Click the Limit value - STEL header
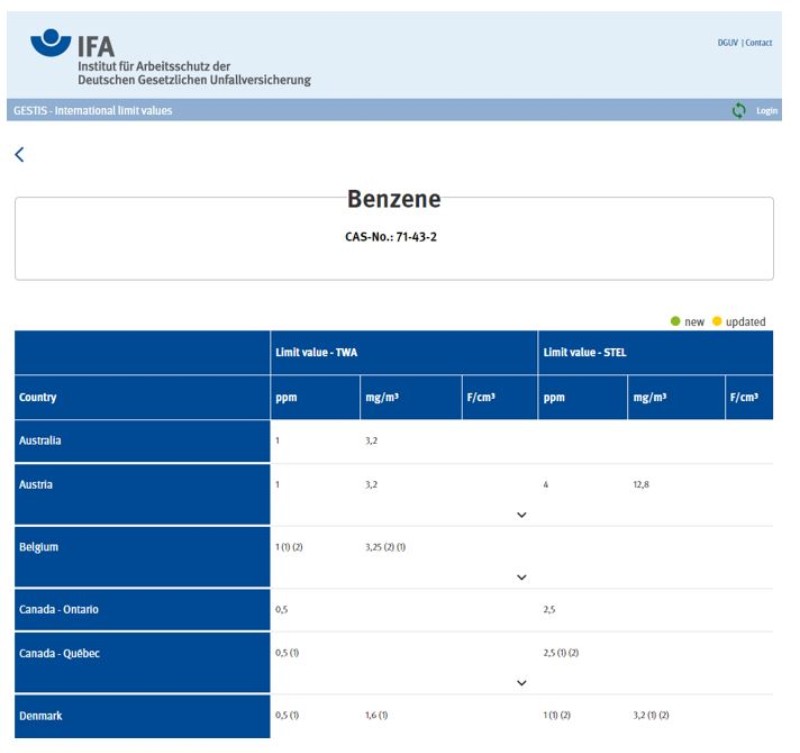The image size is (800, 753). point(584,352)
